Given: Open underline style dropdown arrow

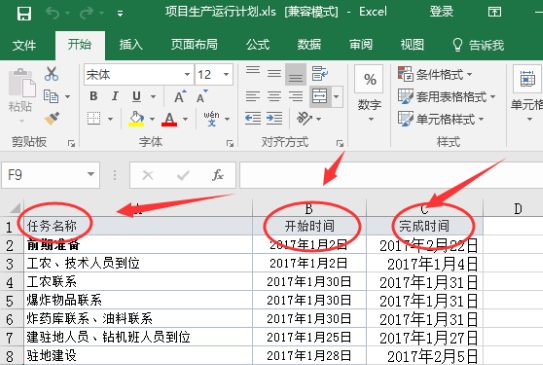Looking at the screenshot, I should point(153,97).
